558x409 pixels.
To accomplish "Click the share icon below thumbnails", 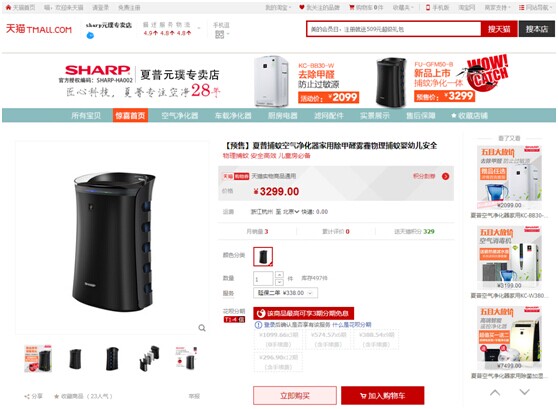I will click(27, 396).
